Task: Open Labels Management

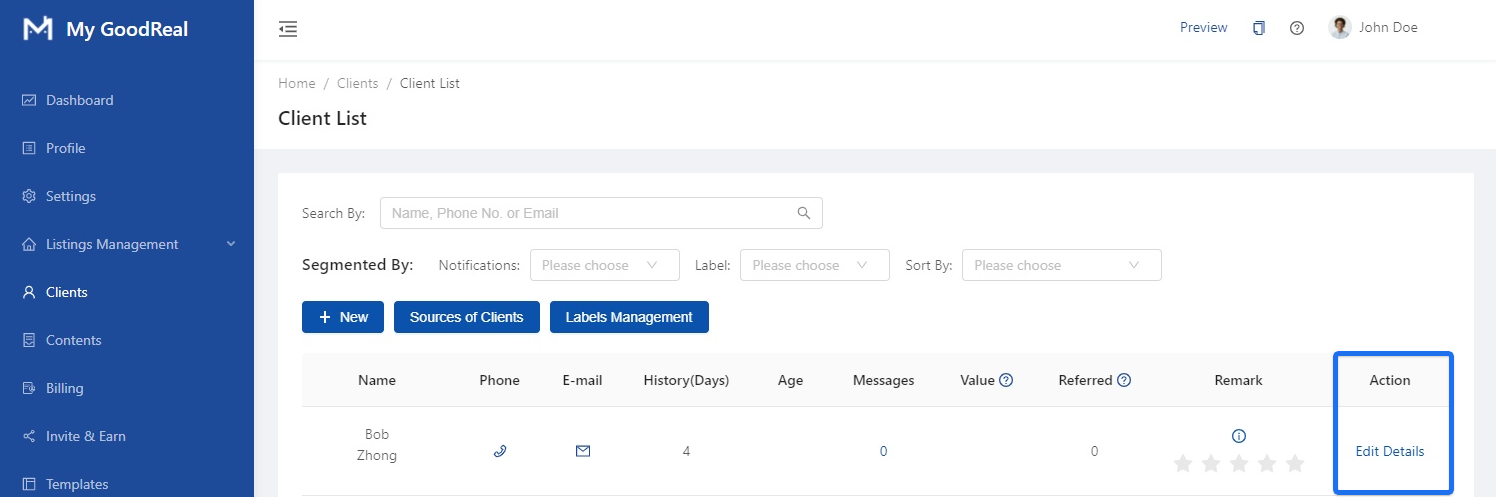Action: [629, 317]
